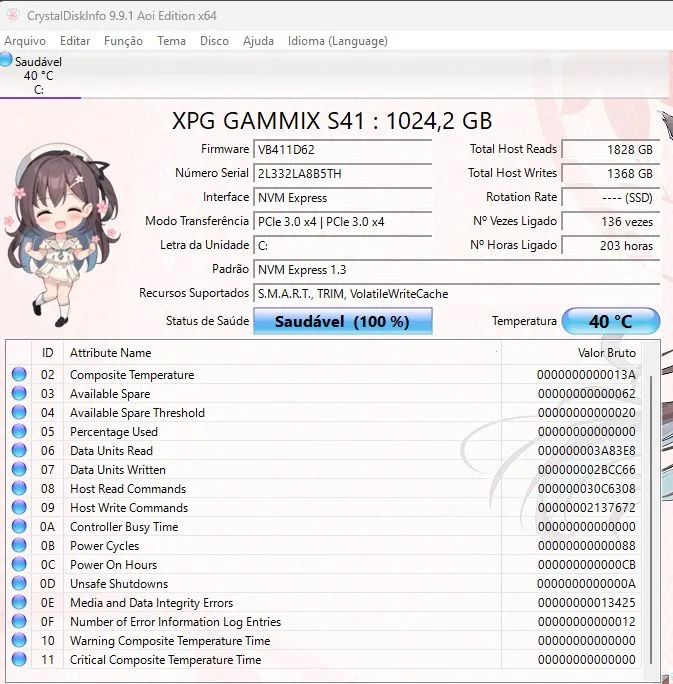Click the status orb for Data Units Read
This screenshot has height=684, width=673.
(x=19, y=450)
